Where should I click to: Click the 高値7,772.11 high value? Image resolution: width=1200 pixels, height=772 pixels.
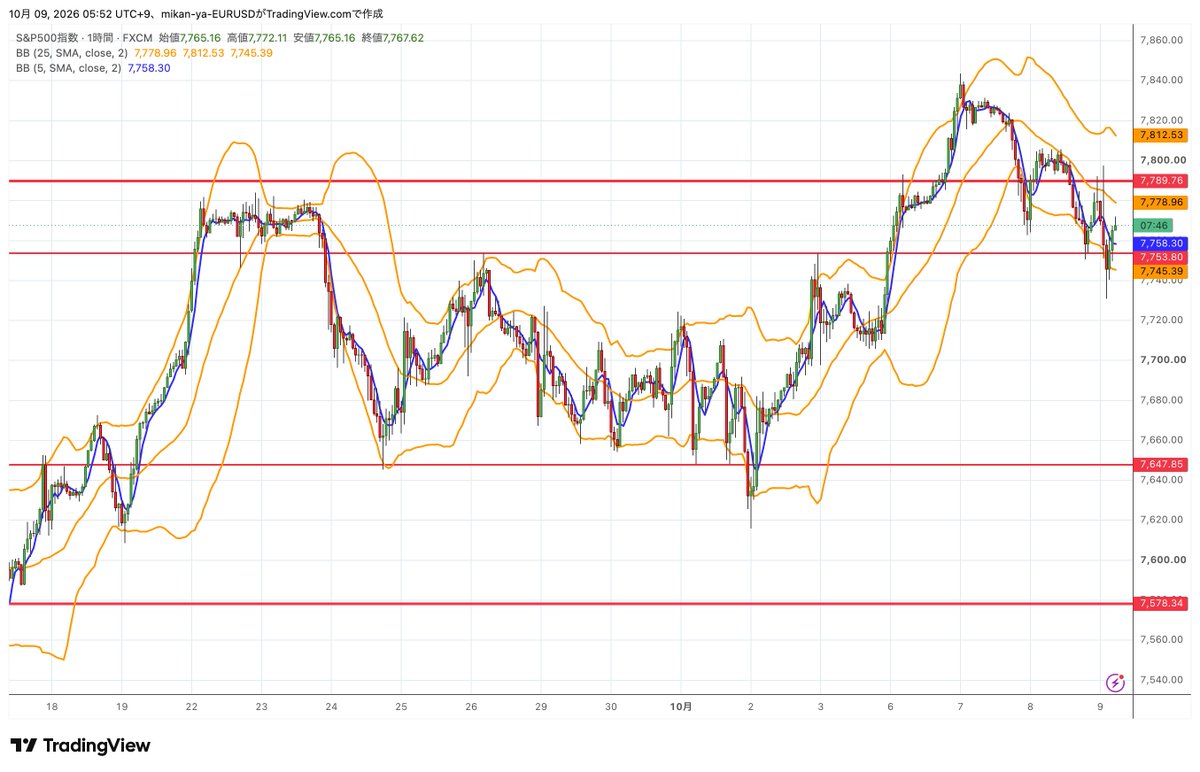258,37
